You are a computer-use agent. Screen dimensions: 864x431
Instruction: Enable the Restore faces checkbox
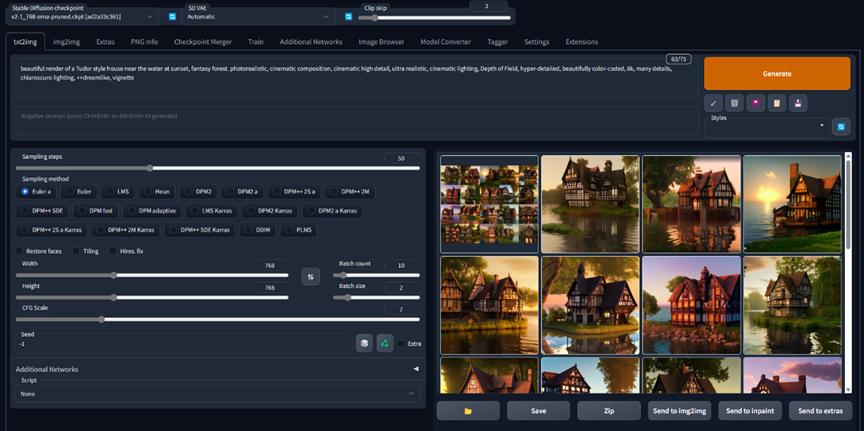tap(20, 251)
